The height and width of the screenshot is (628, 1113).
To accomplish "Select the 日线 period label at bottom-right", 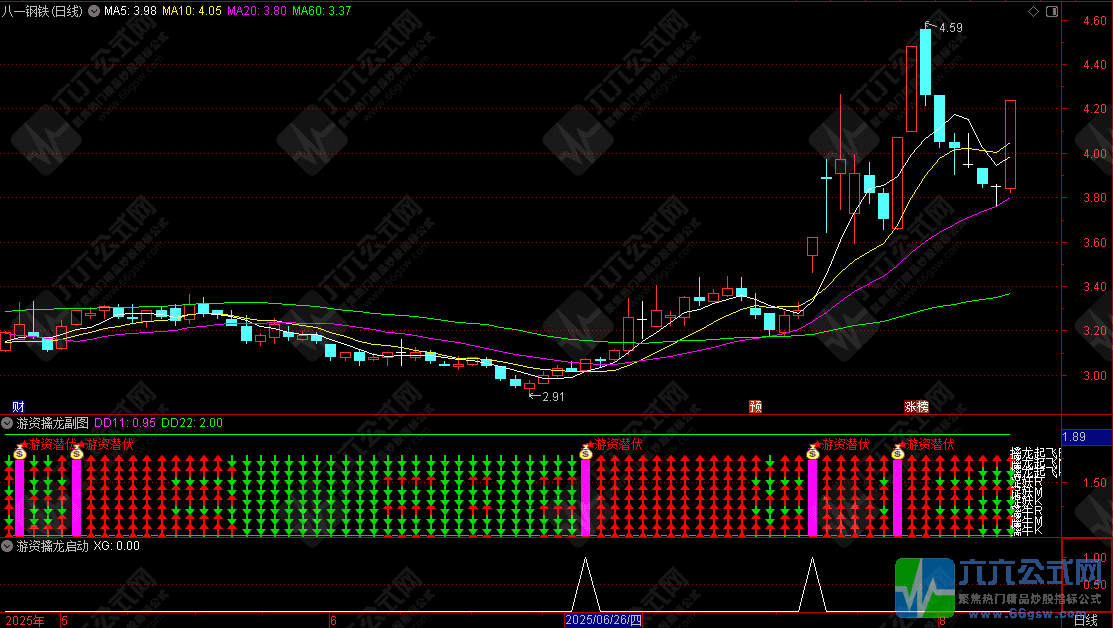I will click(x=1085, y=620).
